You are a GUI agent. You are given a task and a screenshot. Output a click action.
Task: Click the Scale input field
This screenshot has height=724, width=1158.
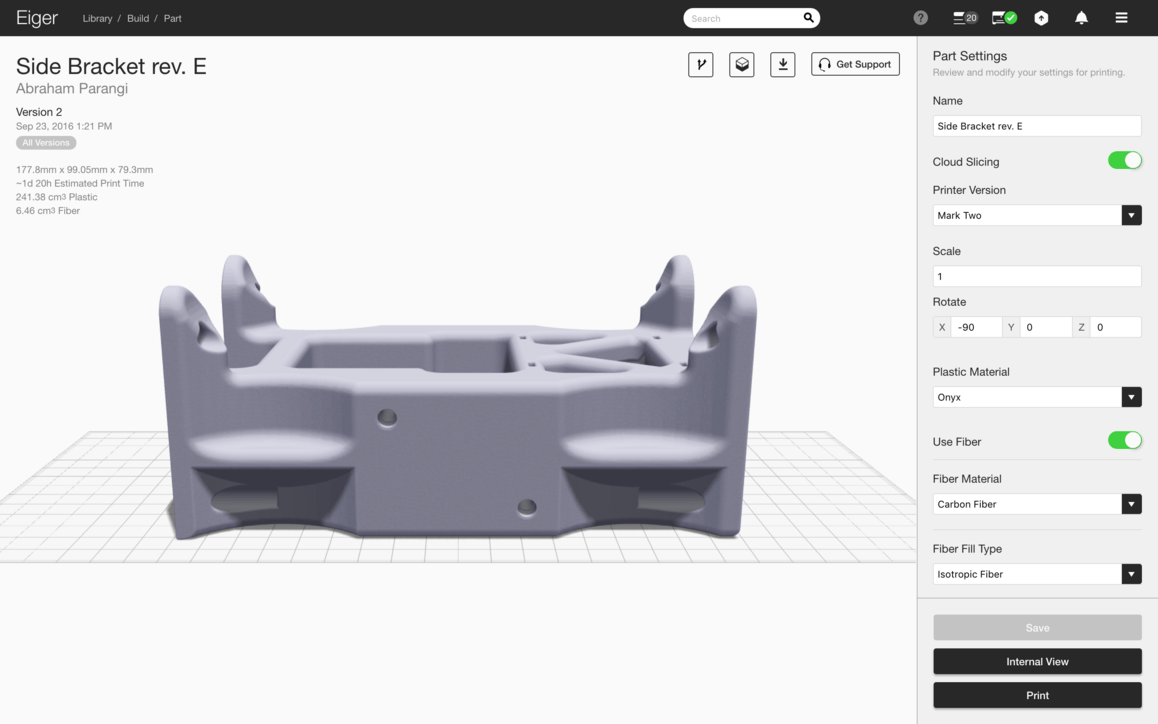[x=1036, y=277]
